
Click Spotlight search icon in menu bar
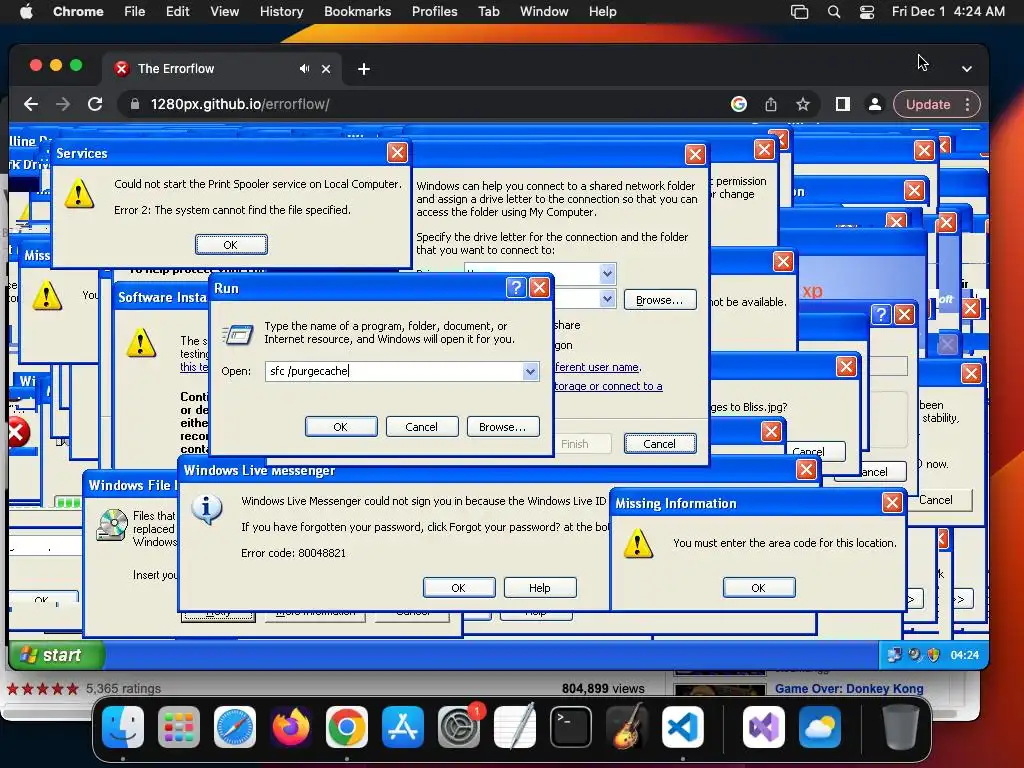pos(834,12)
